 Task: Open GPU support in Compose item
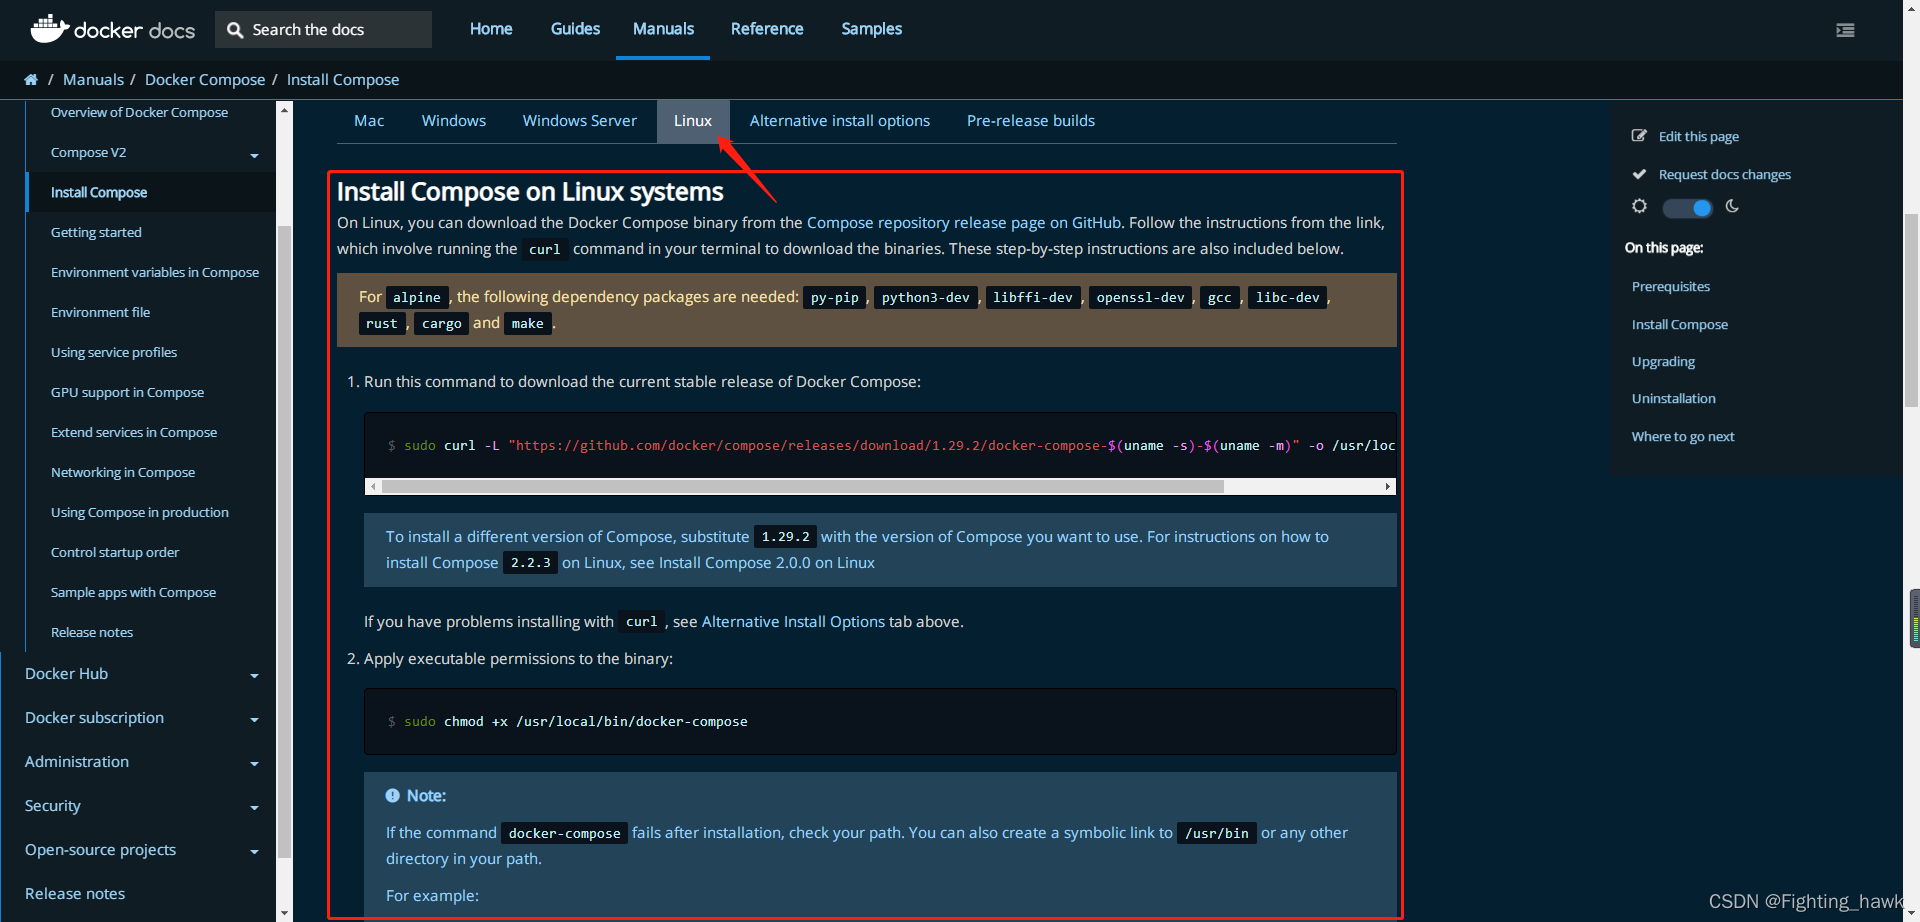(127, 392)
